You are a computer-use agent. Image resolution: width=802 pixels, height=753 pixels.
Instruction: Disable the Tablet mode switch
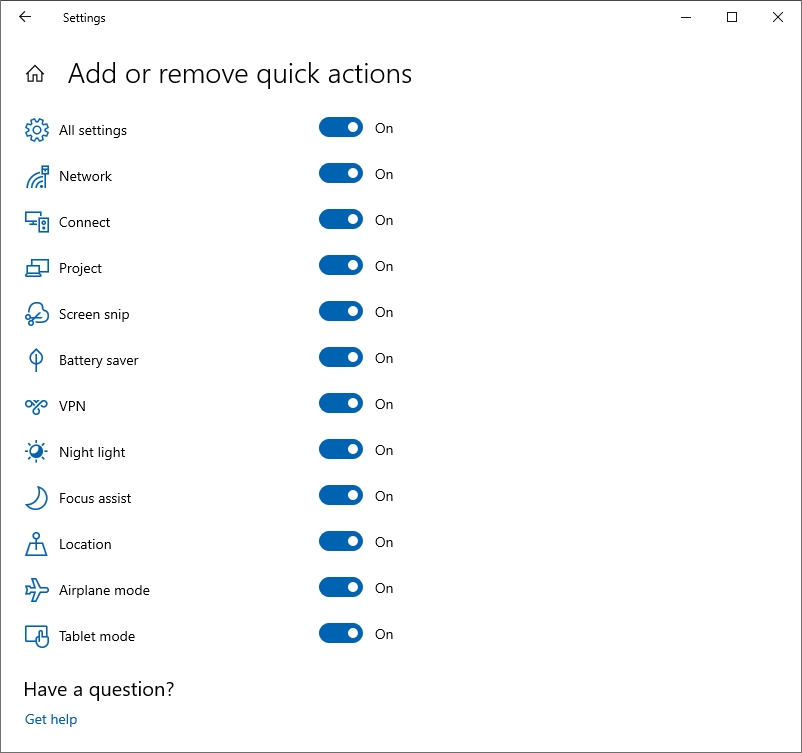pyautogui.click(x=341, y=633)
